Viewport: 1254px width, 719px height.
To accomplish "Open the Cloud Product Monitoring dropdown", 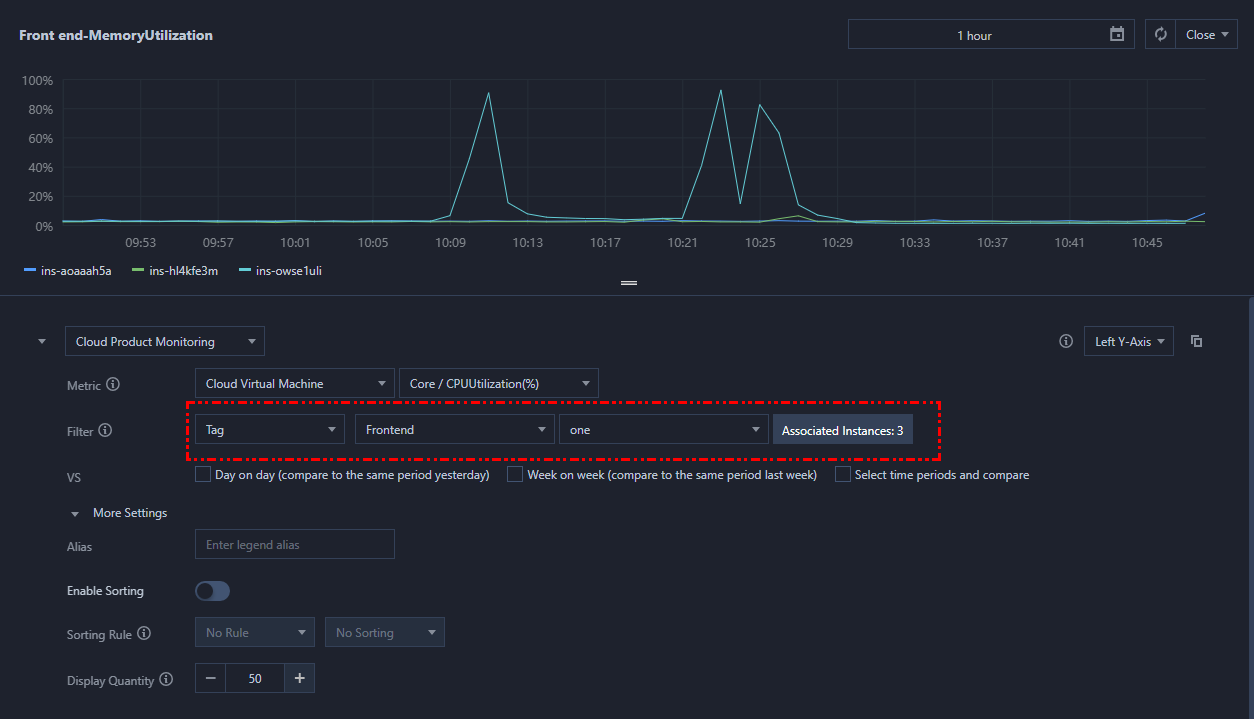I will pyautogui.click(x=165, y=342).
